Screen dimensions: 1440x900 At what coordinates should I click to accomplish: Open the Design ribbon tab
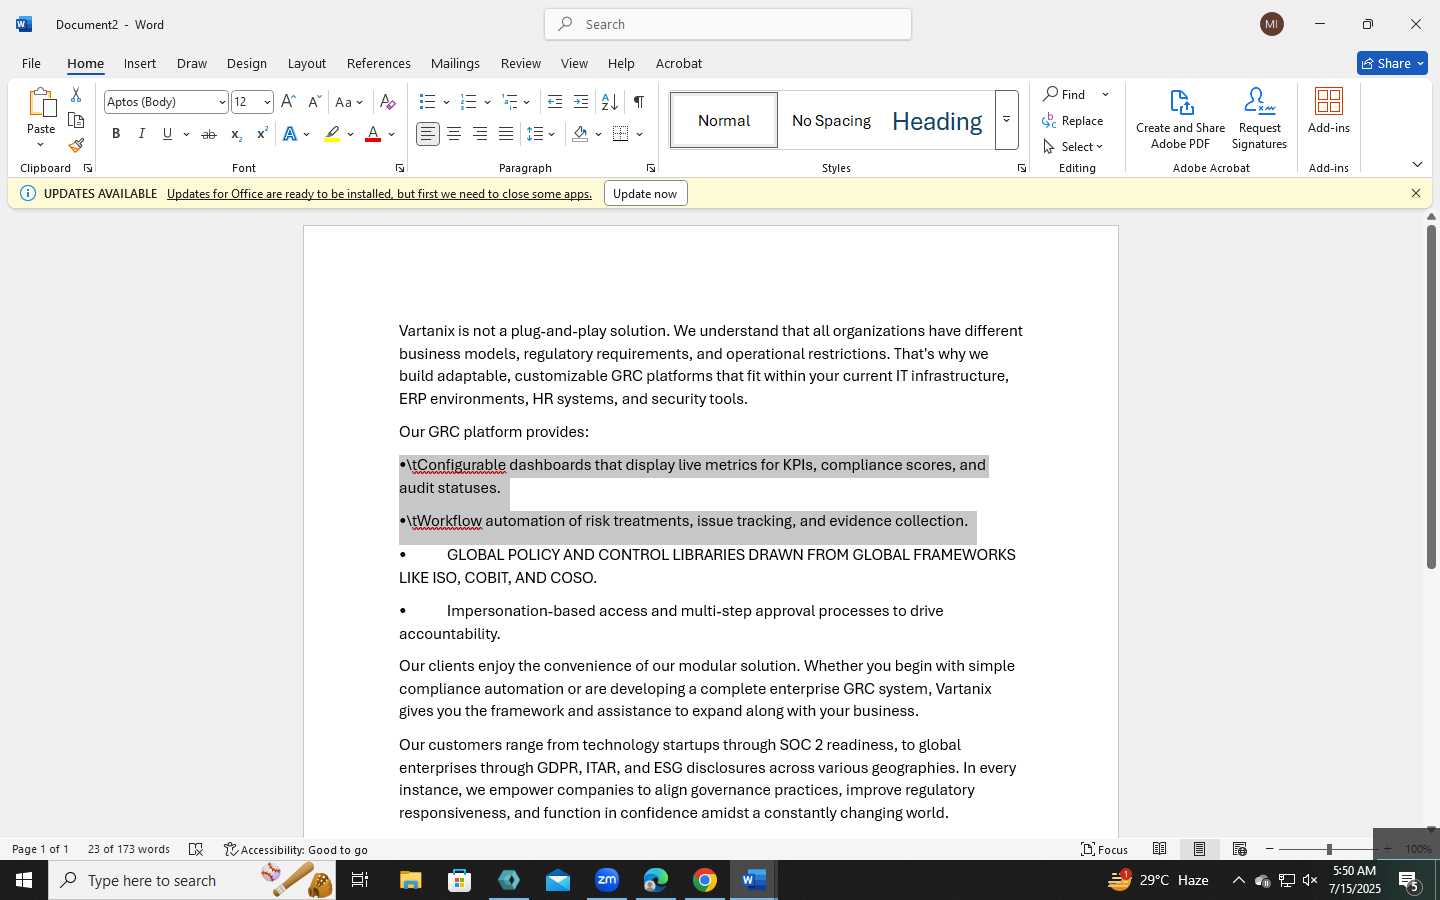247,63
